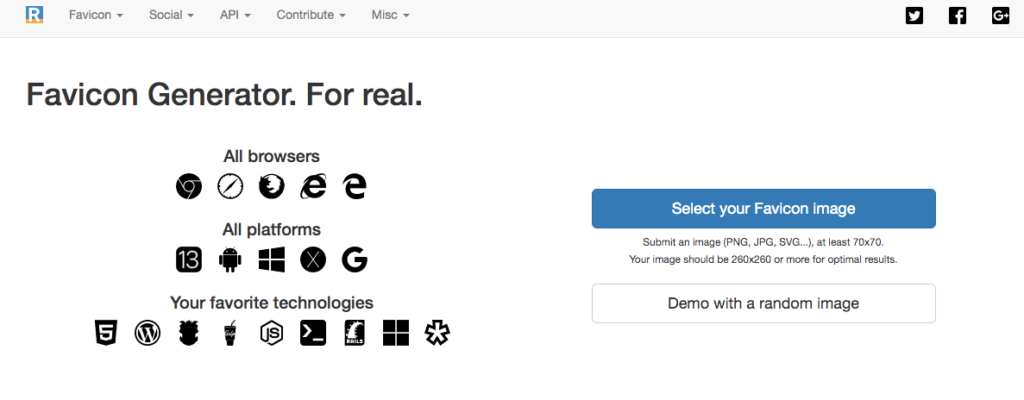Click the Twitter icon

[914, 15]
